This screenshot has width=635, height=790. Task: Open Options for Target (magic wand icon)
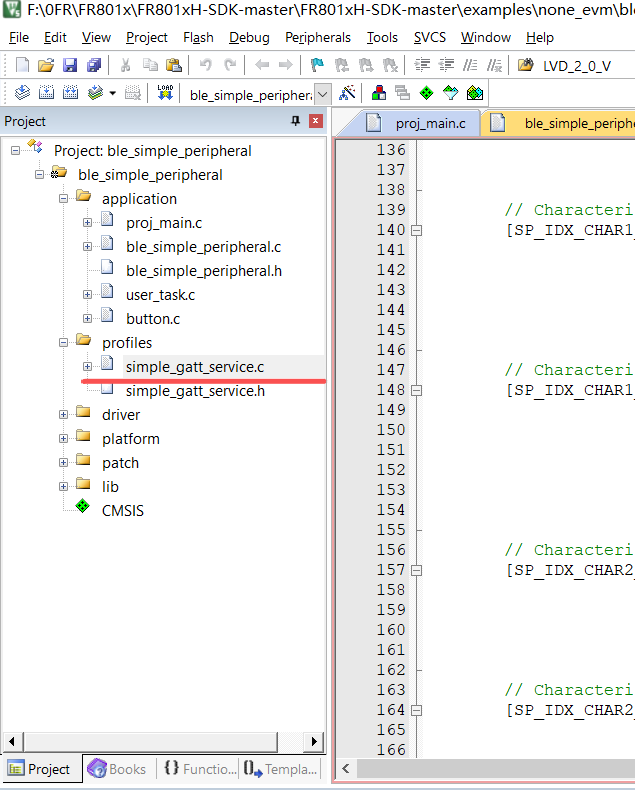point(348,93)
